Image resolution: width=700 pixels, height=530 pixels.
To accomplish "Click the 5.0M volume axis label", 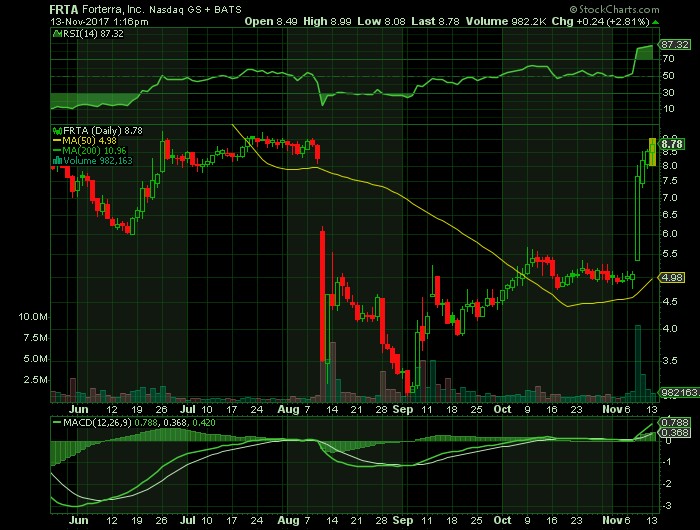I will coord(35,359).
